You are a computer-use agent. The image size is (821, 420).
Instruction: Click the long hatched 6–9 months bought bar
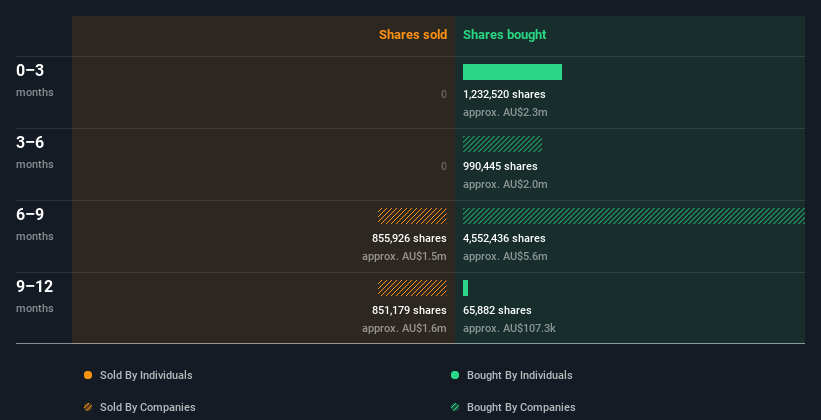(633, 216)
